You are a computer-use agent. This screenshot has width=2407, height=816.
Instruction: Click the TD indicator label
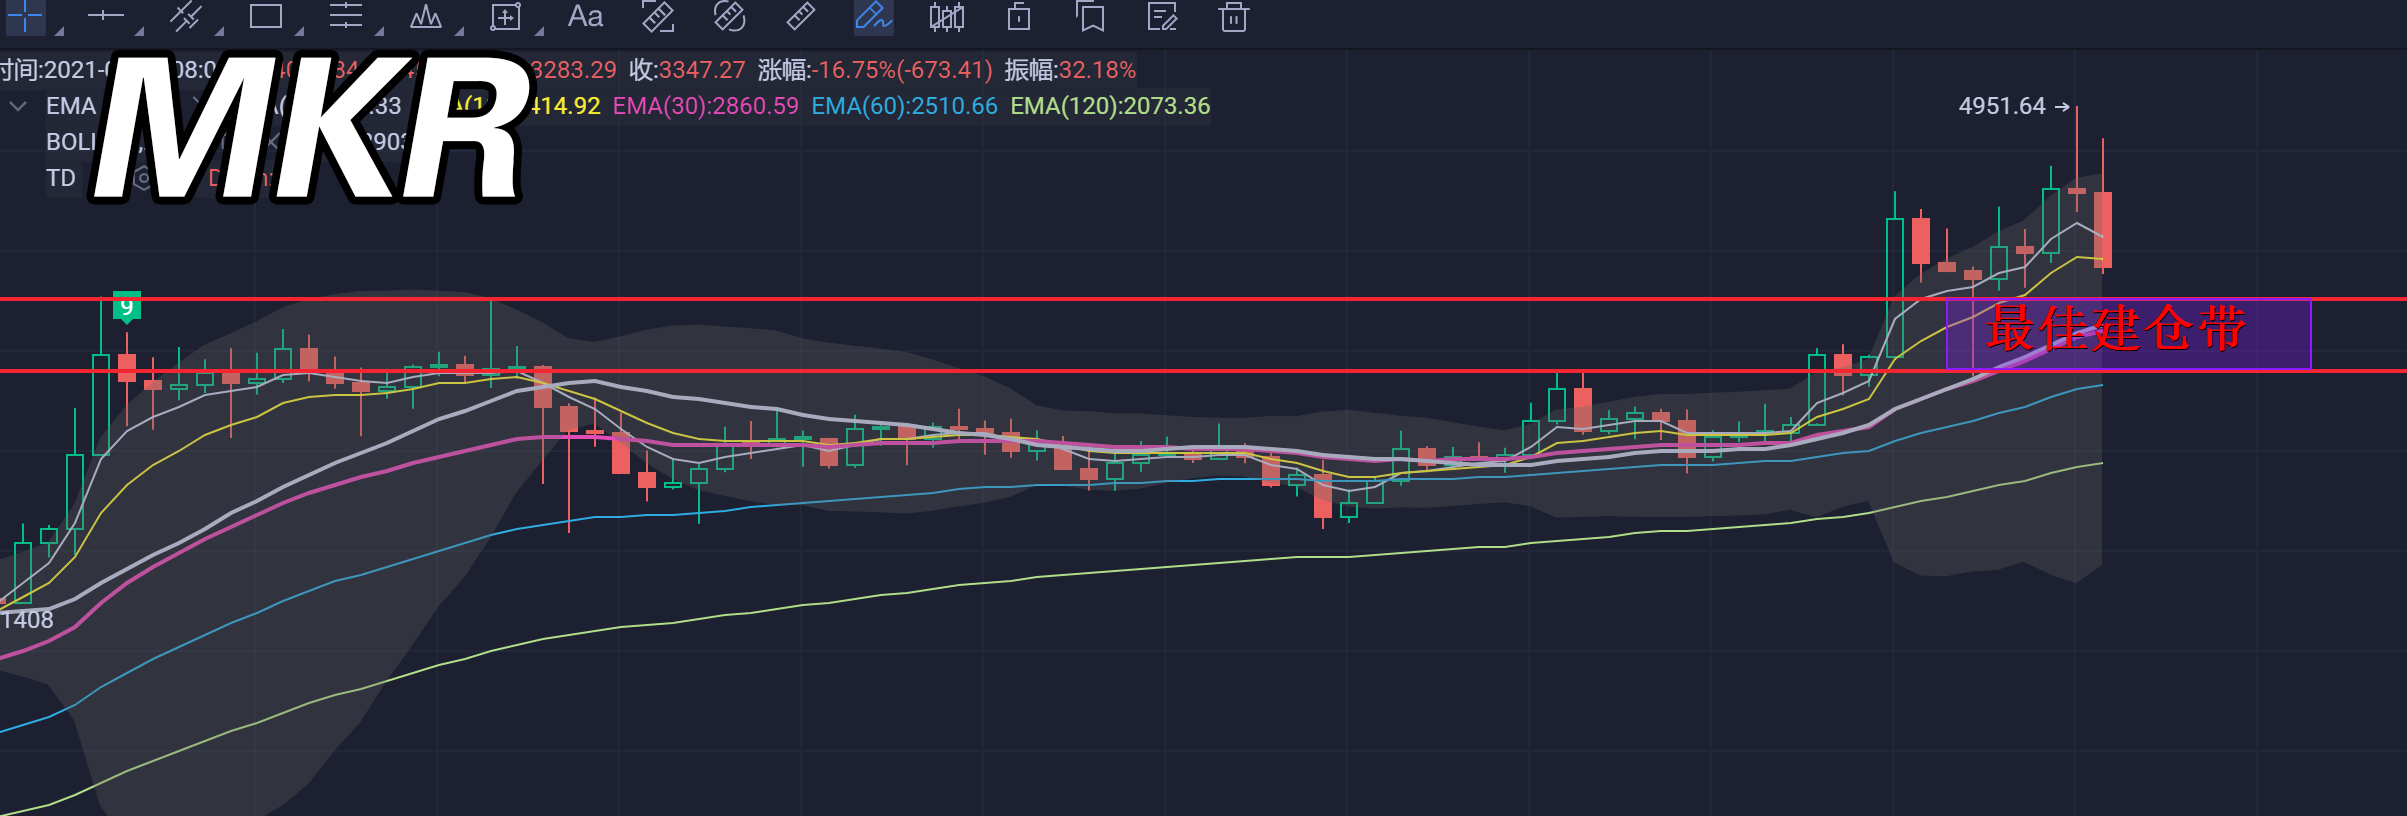(61, 178)
